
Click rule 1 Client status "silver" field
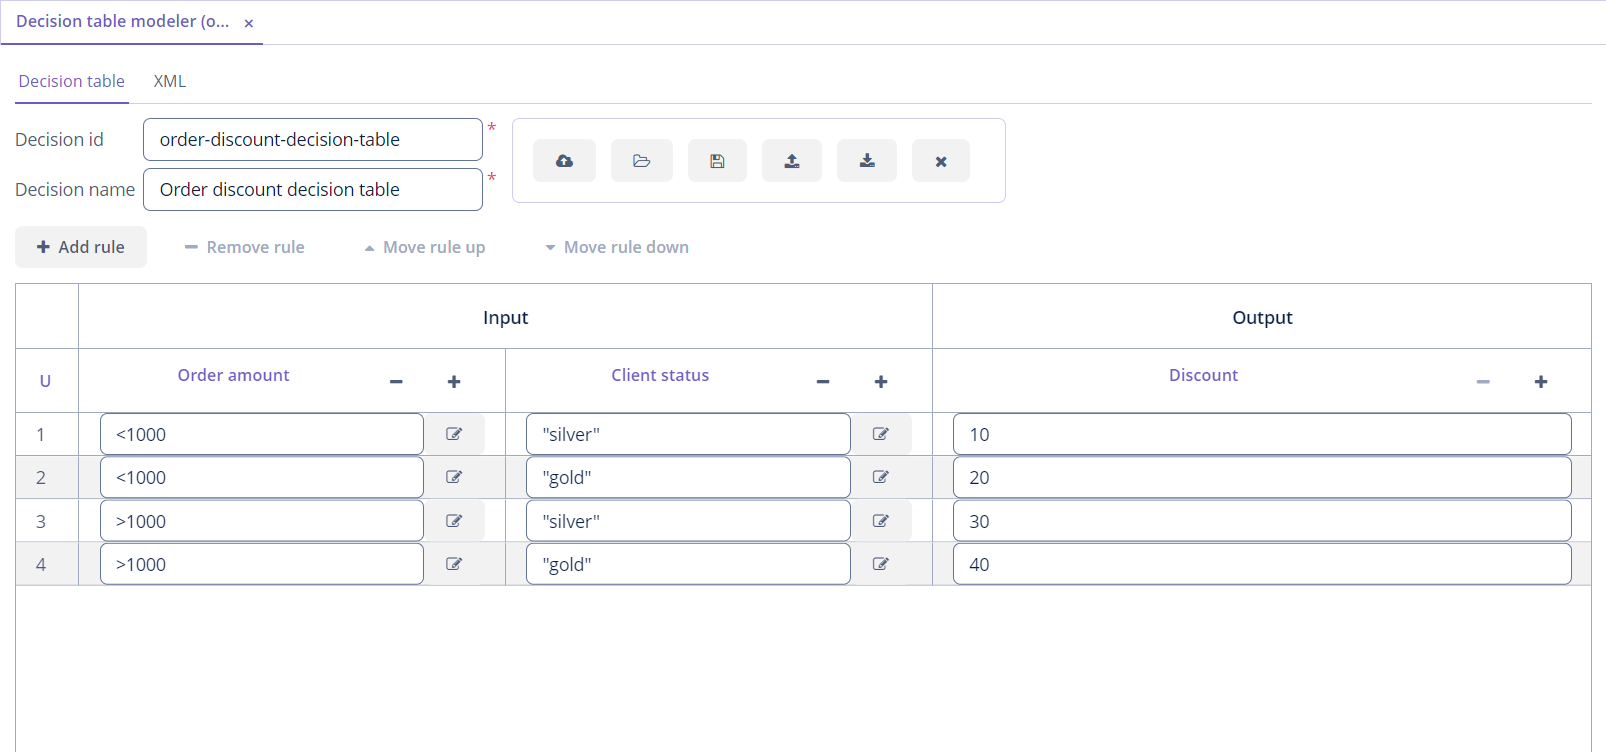688,434
